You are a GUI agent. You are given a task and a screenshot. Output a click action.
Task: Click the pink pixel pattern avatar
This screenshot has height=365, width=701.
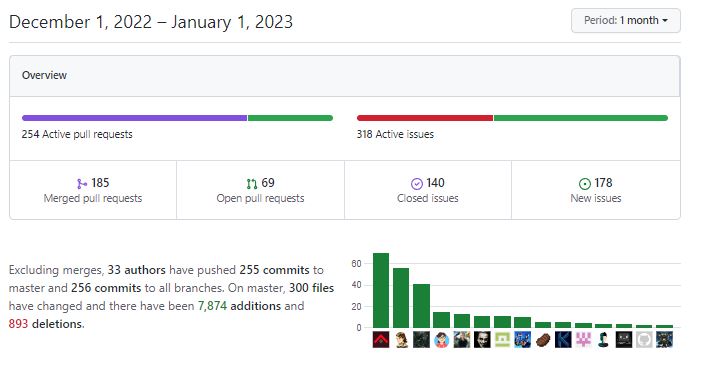(583, 340)
